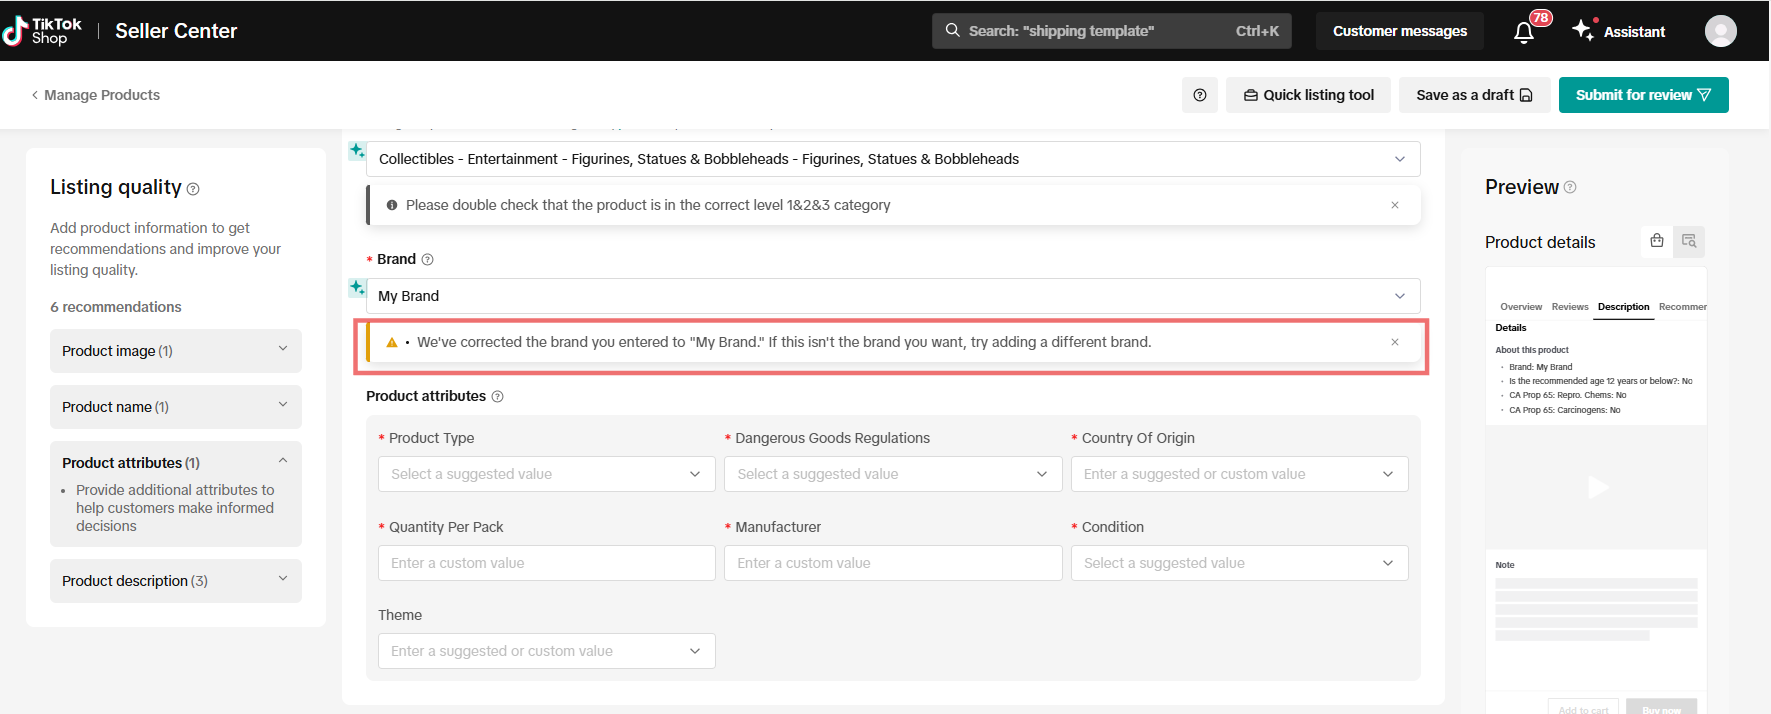Screen dimensions: 1771x714
Task: Close the category double check notice
Action: pos(1394,205)
